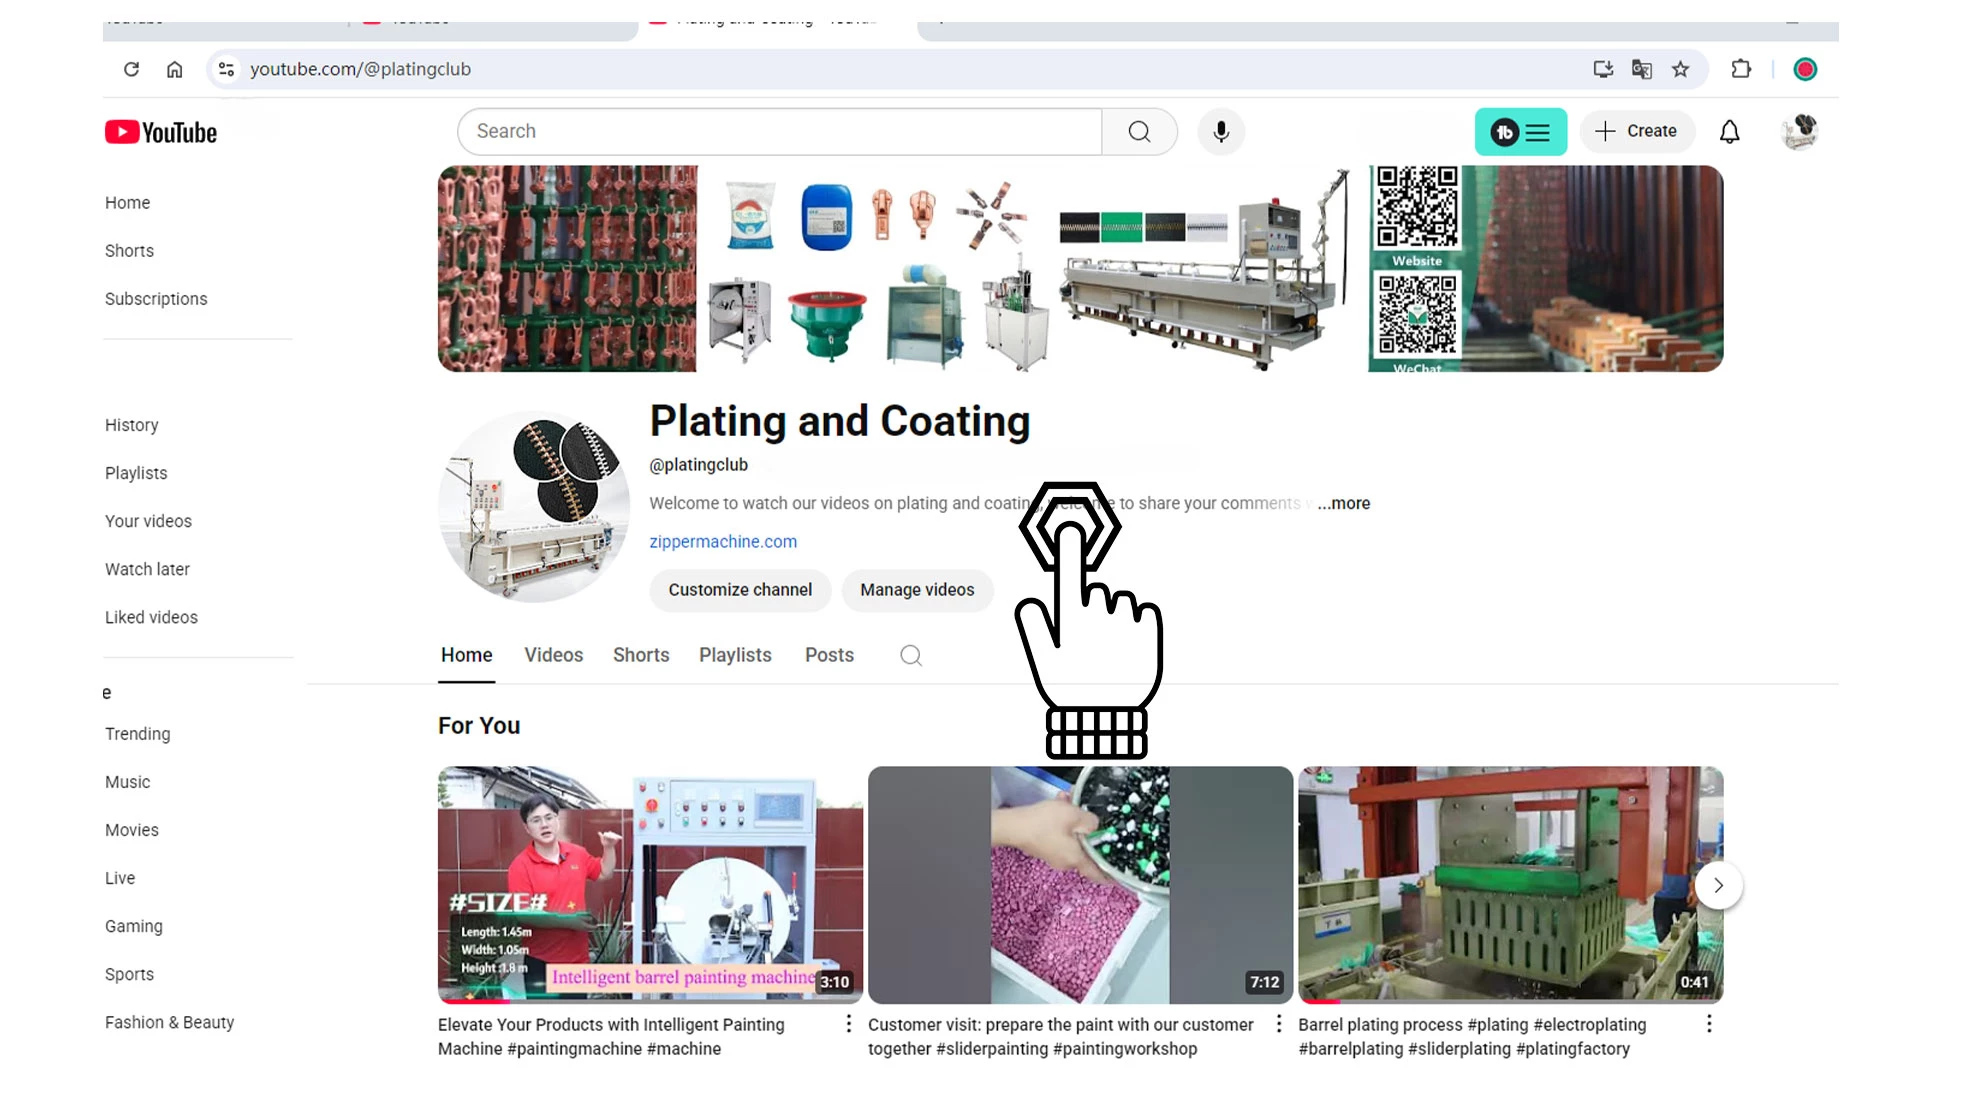Open the Create menu button
Image resolution: width=1985 pixels, height=1113 pixels.
point(1636,131)
